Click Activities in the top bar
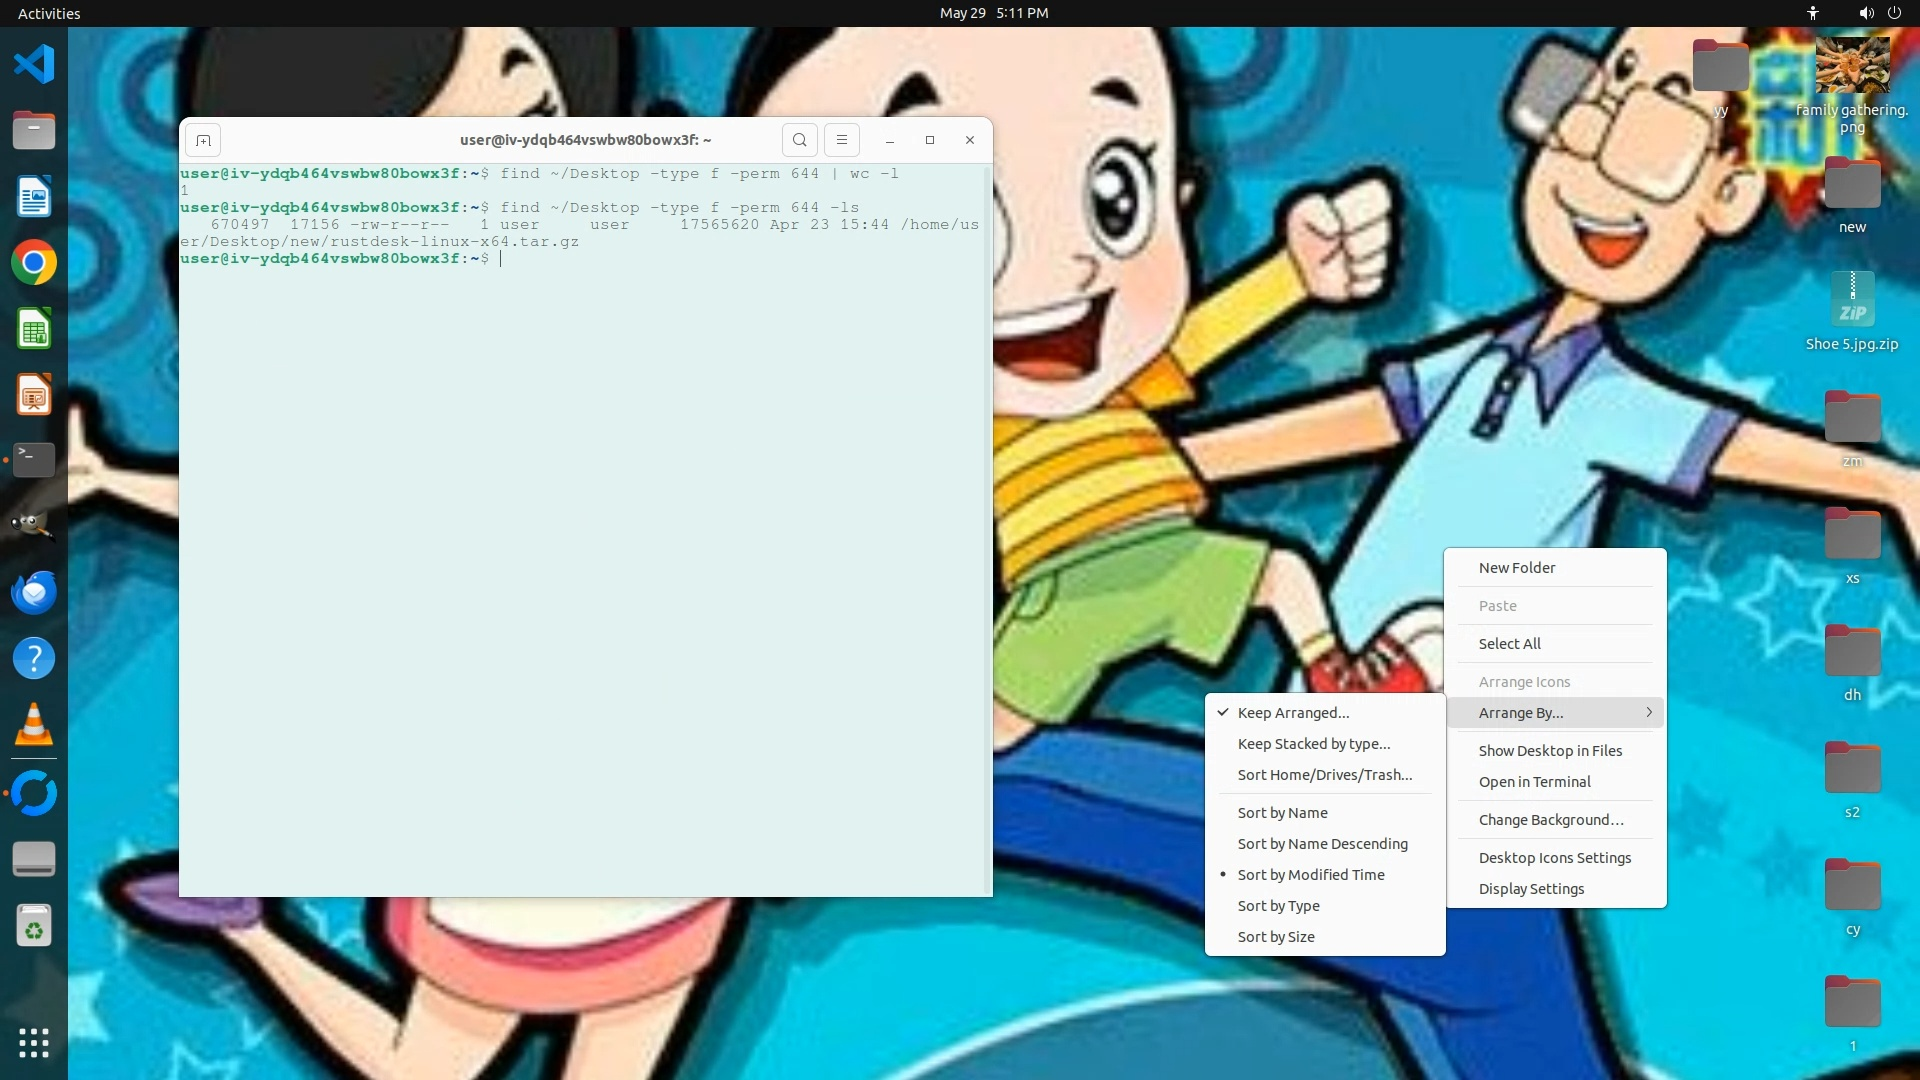Viewport: 1920px width, 1080px height. coord(49,13)
